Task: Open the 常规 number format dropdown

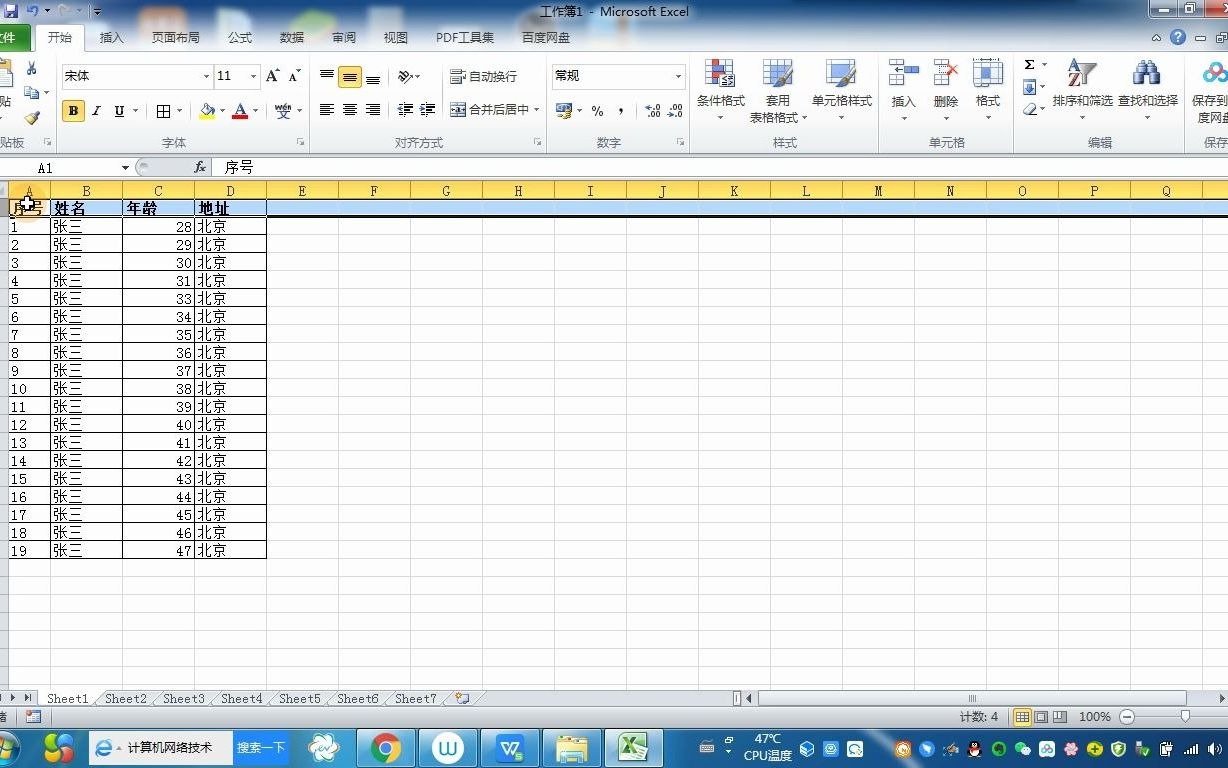Action: (678, 76)
